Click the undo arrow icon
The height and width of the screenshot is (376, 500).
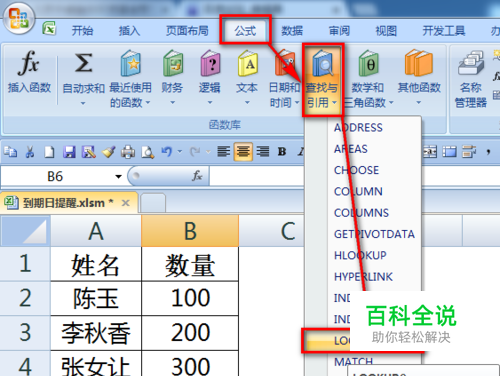click(x=167, y=152)
